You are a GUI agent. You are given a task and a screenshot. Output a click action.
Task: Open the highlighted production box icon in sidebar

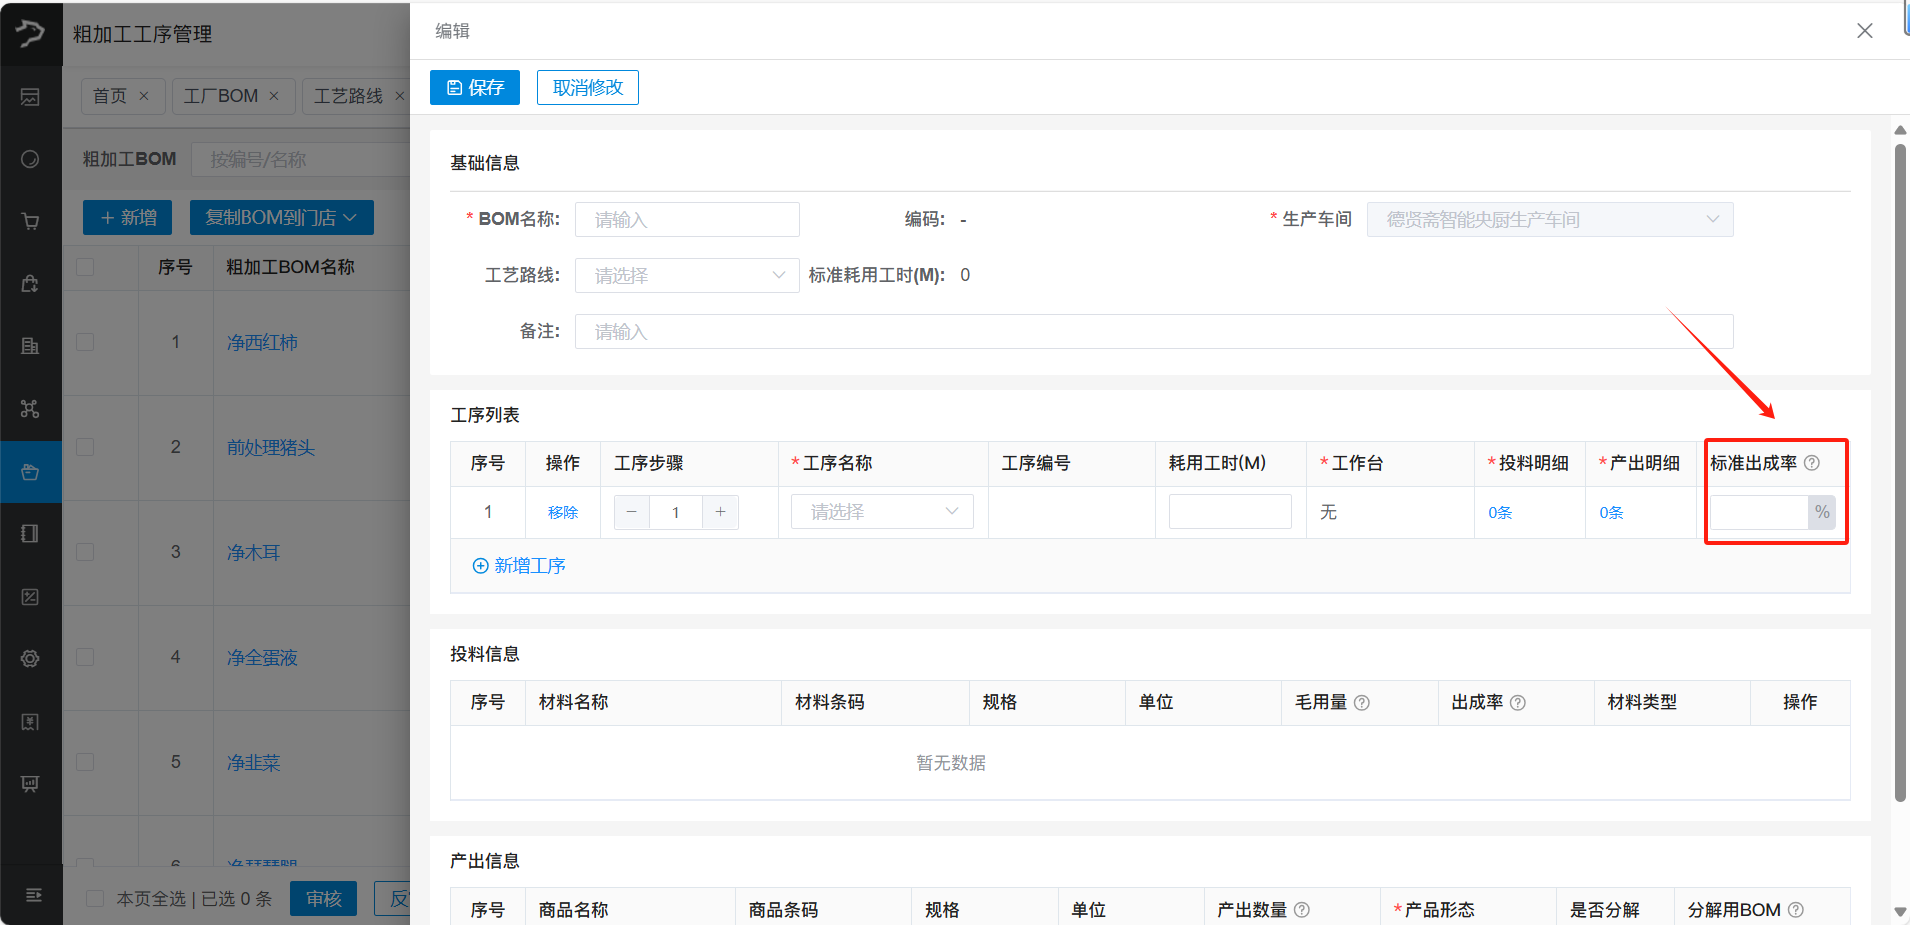(30, 471)
